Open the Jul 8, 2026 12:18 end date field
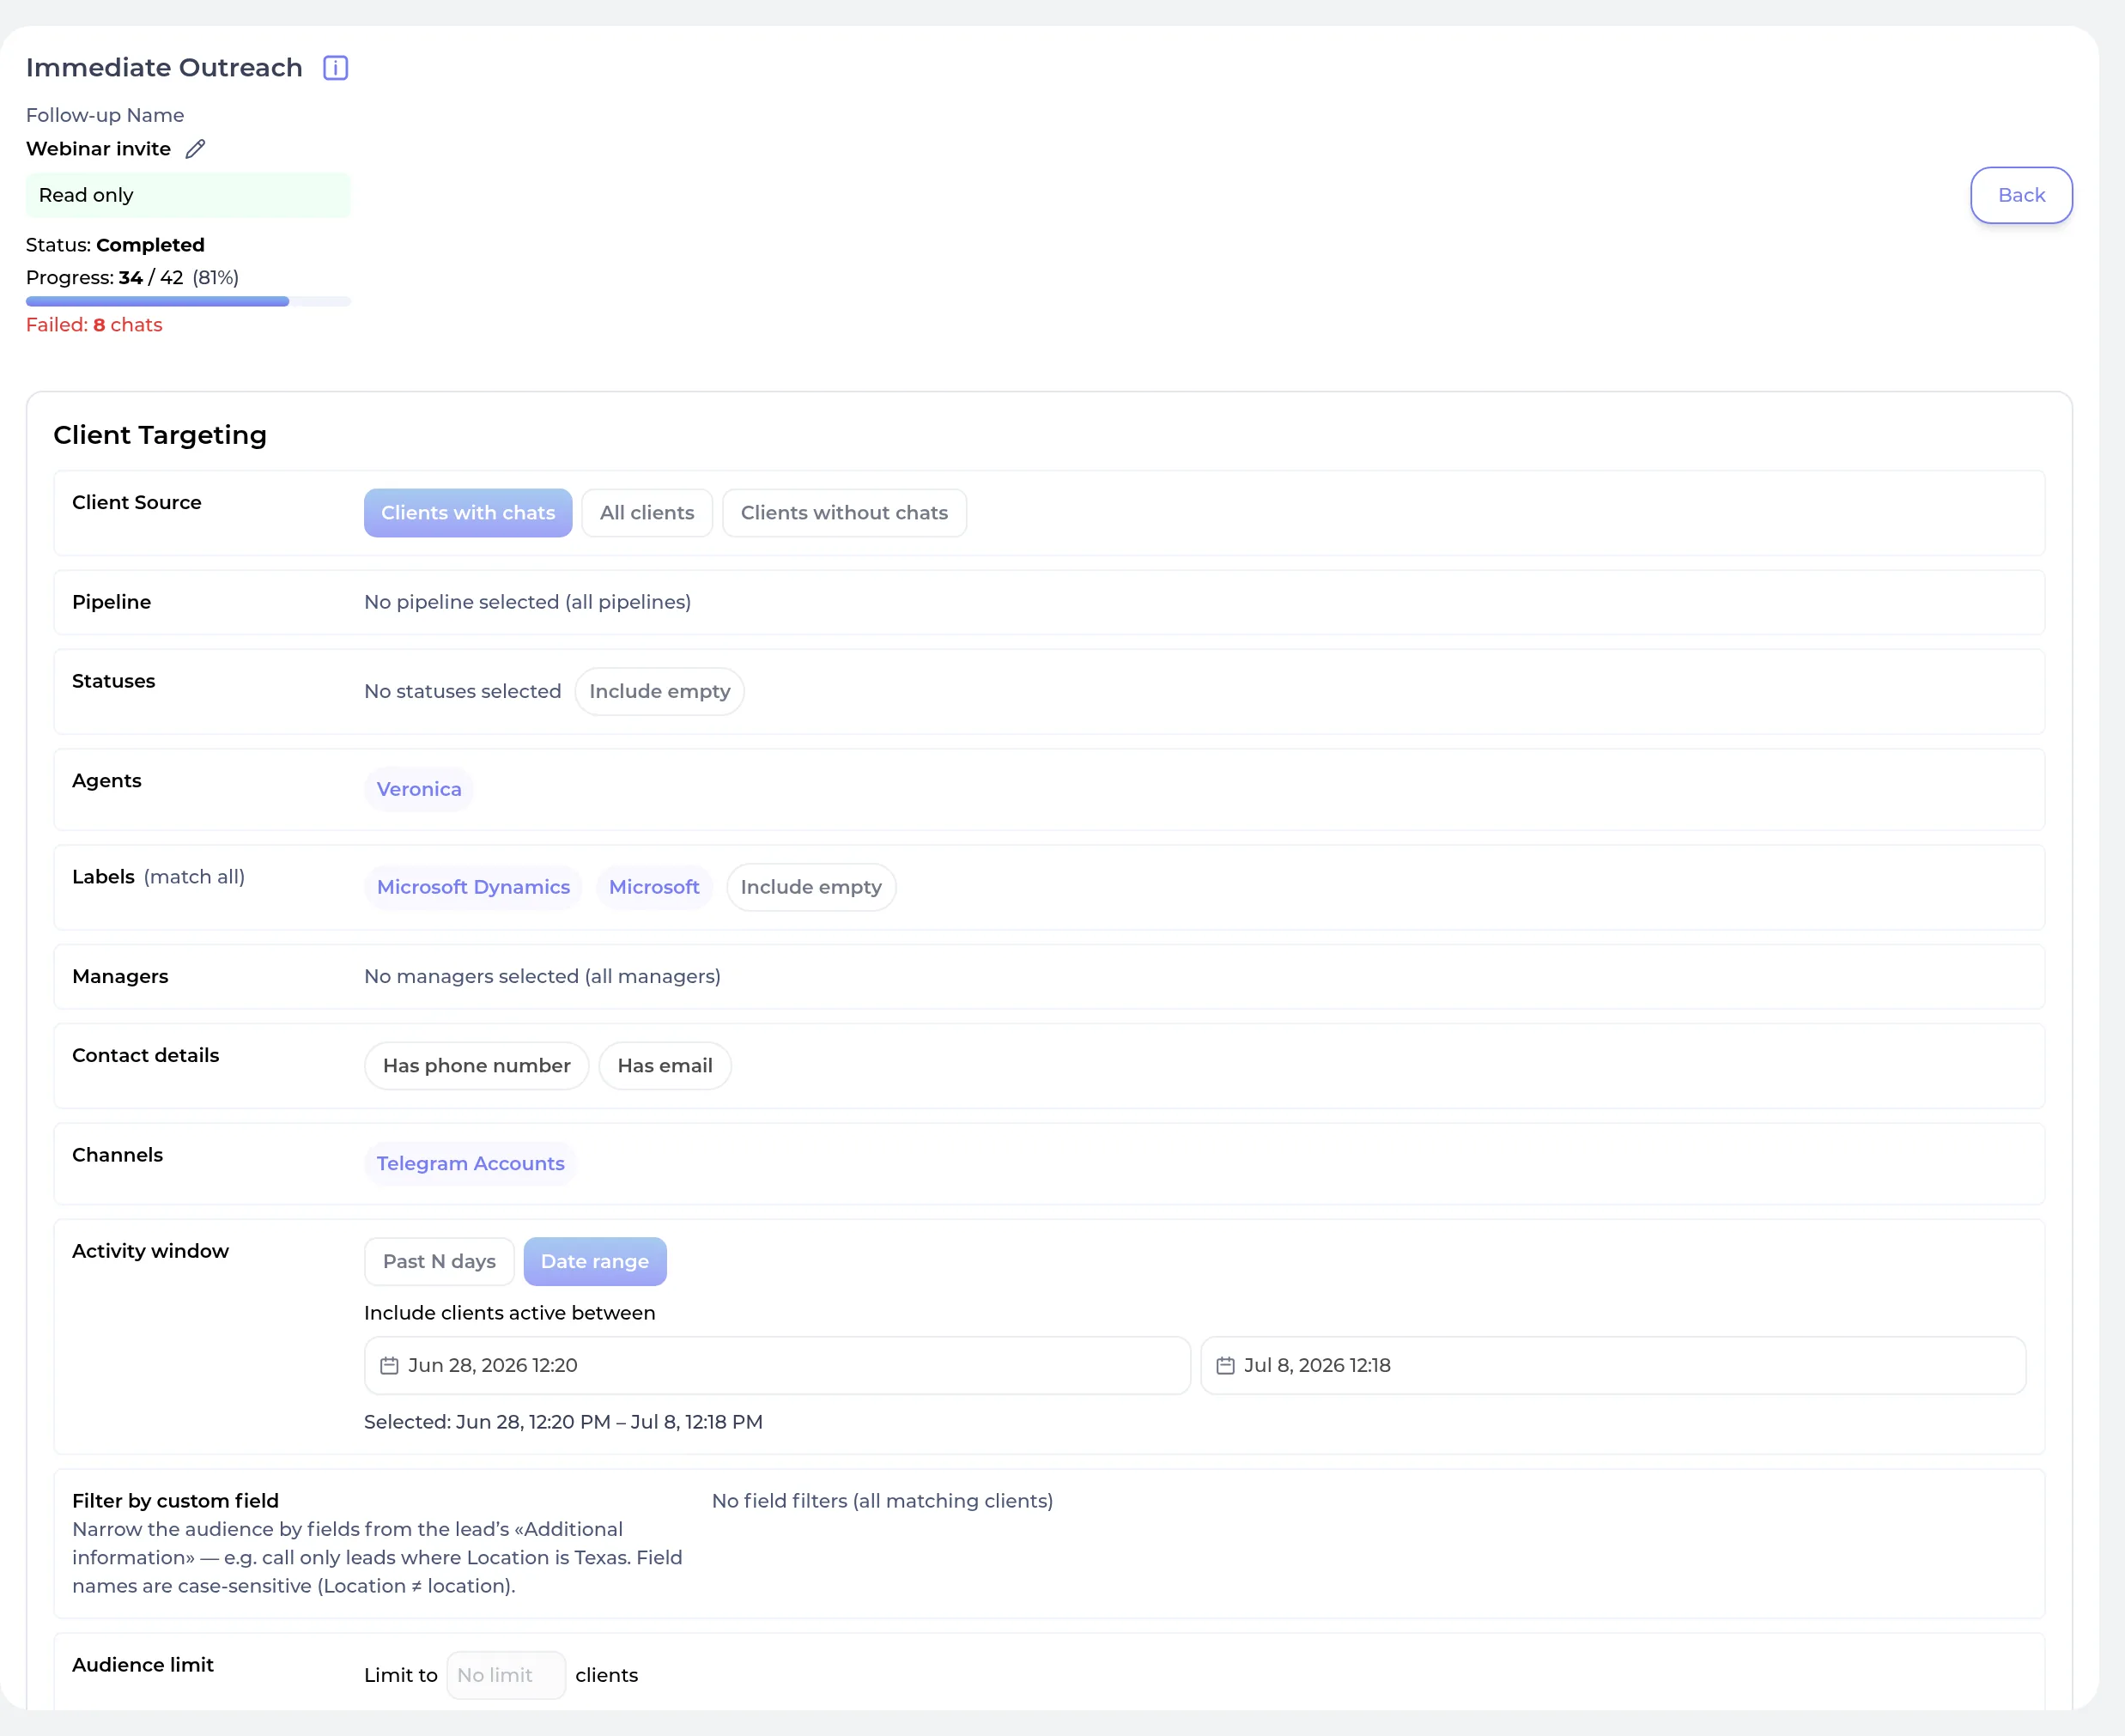 (x=1613, y=1366)
